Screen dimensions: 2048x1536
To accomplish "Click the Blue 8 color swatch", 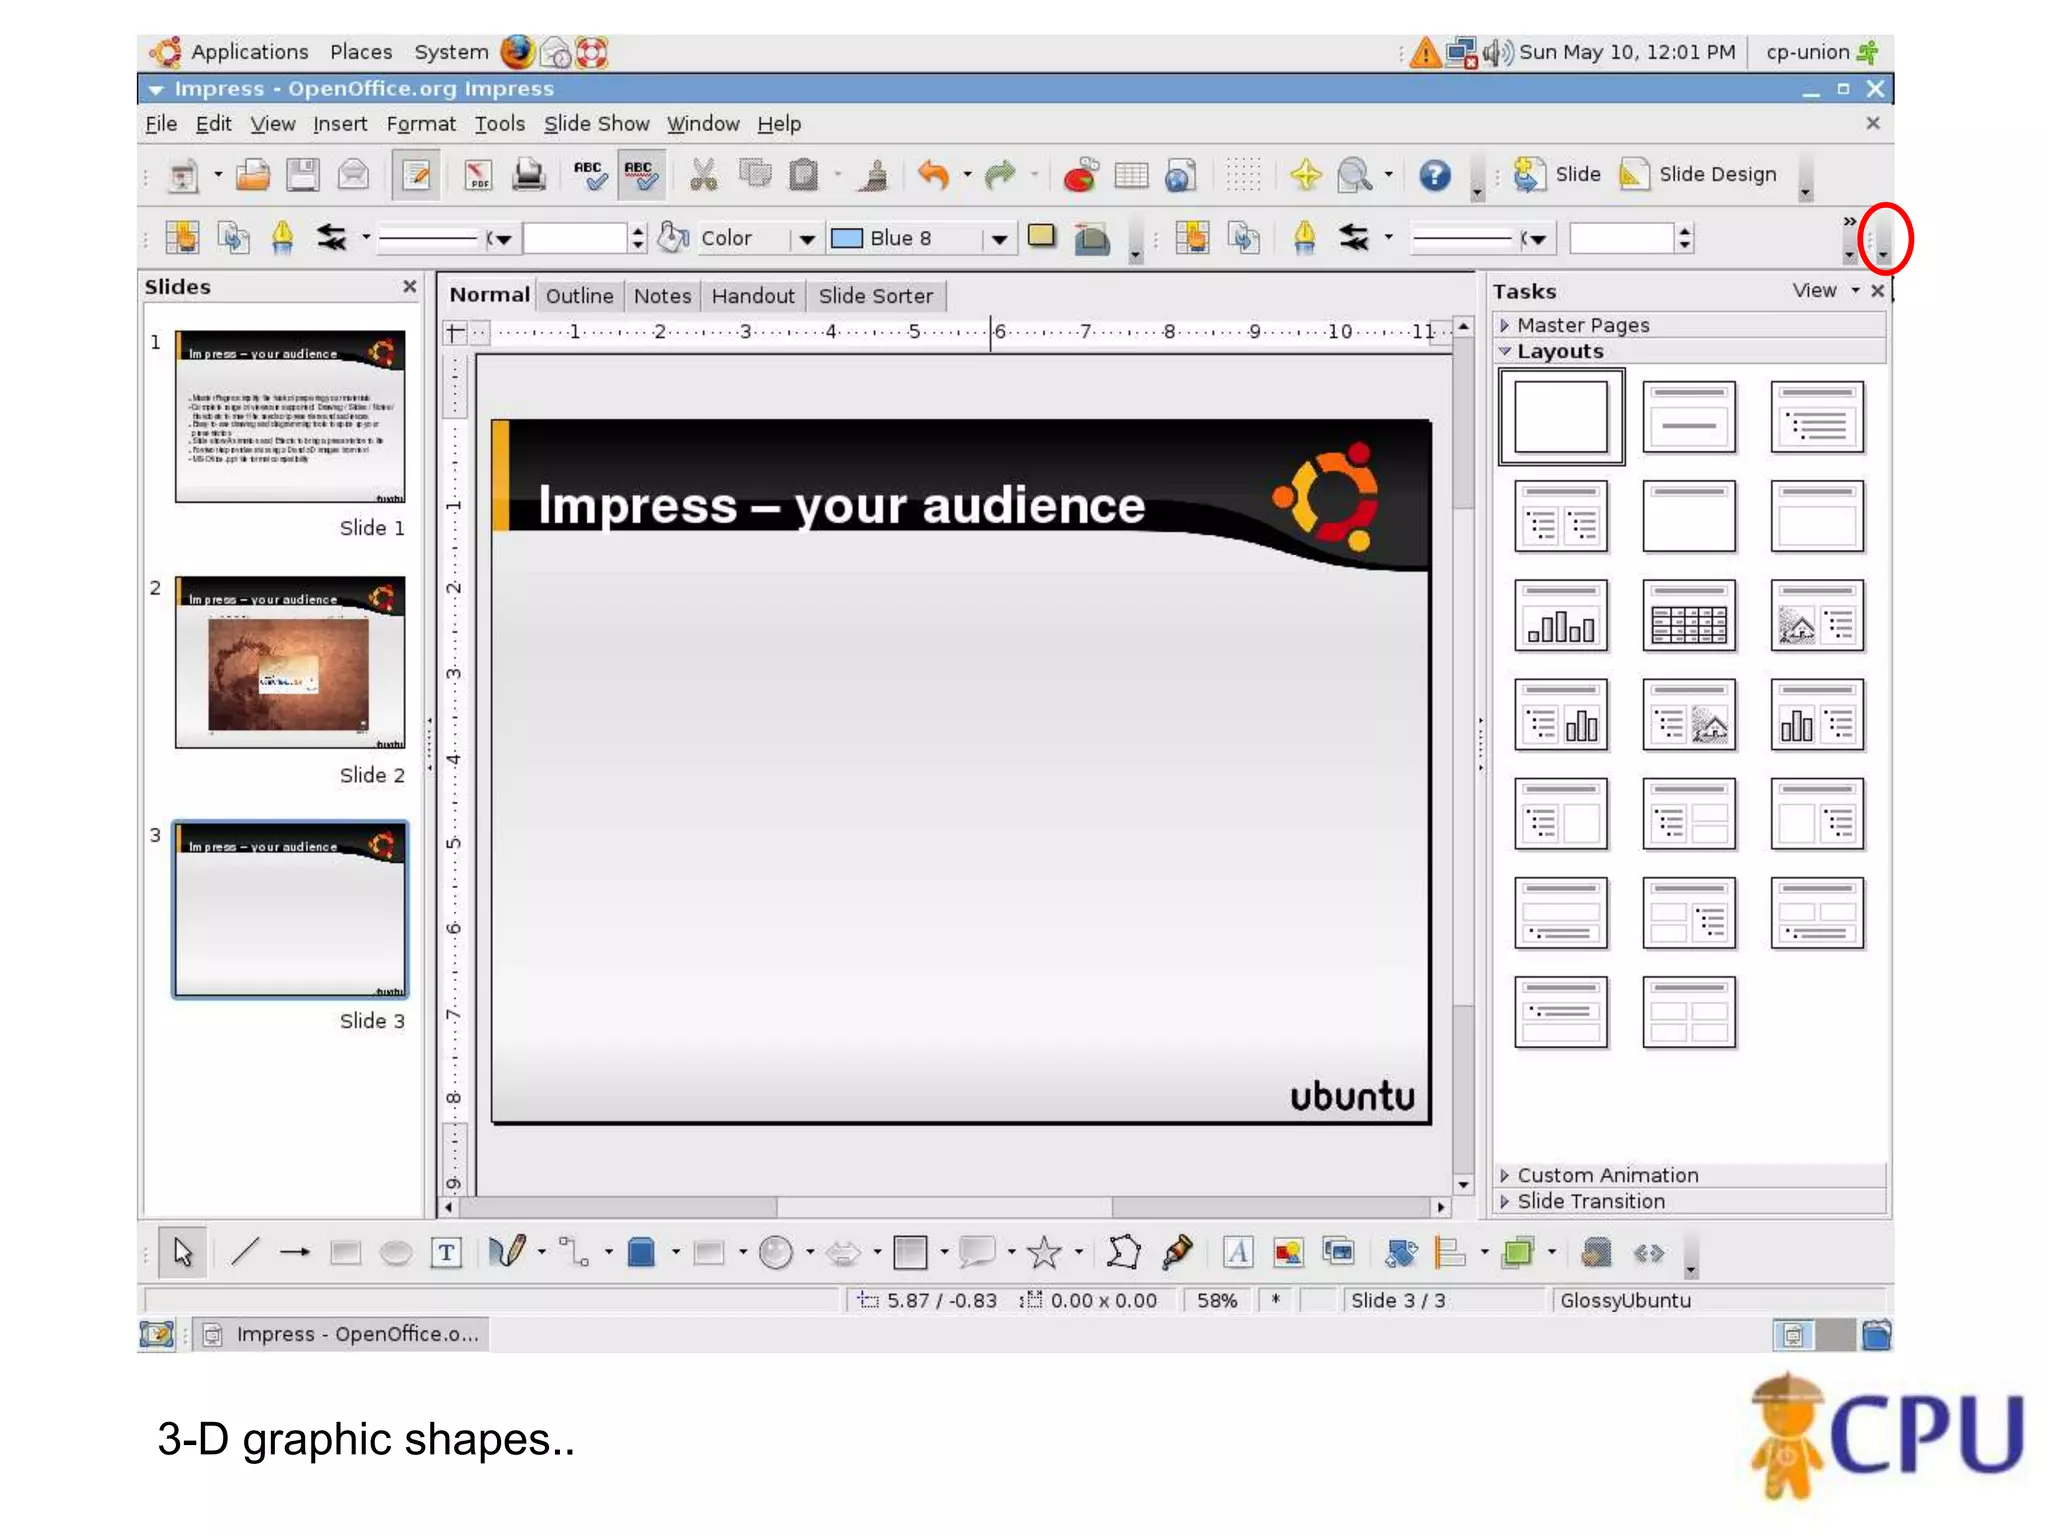I will 847,238.
